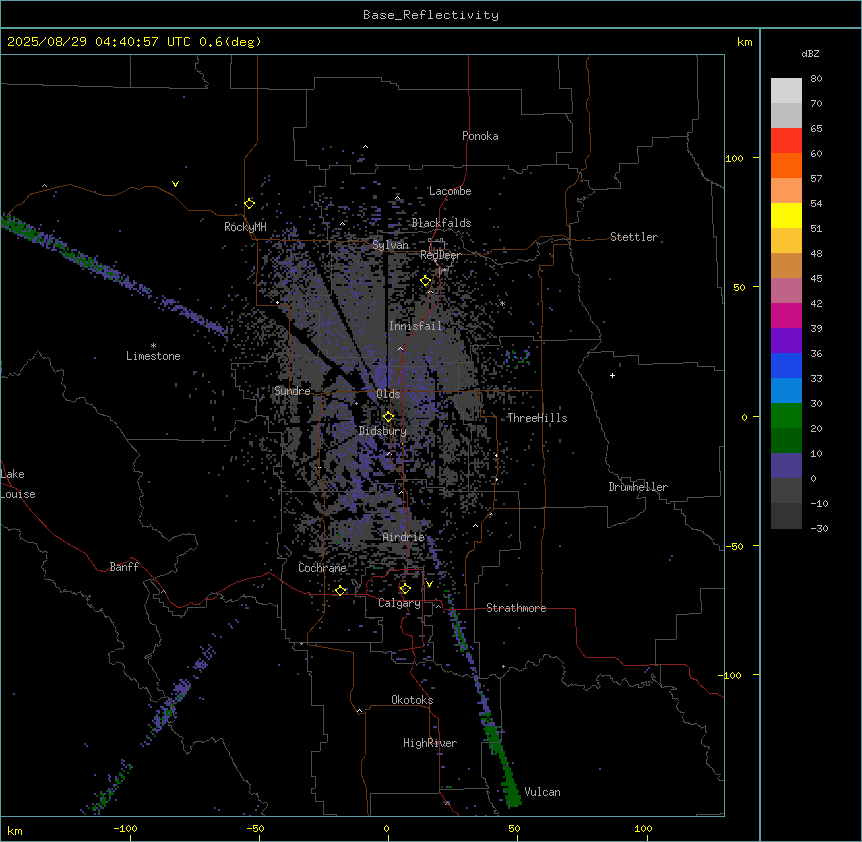Viewport: 862px width, 842px height.
Task: Pick the blue 33-36 dBZ legend swatch
Action: click(x=786, y=365)
